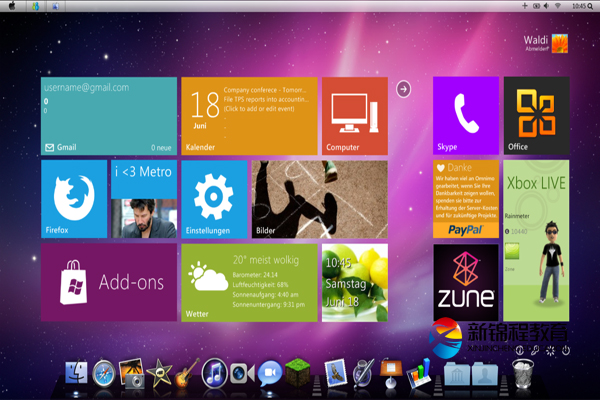Screen dimensions: 600x400
Task: Launch Safari from the dock
Action: point(103,373)
